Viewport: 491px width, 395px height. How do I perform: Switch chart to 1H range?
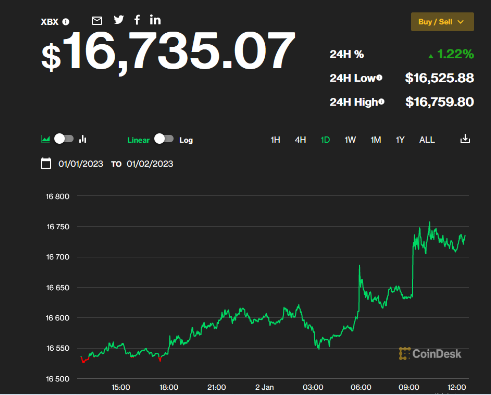275,140
